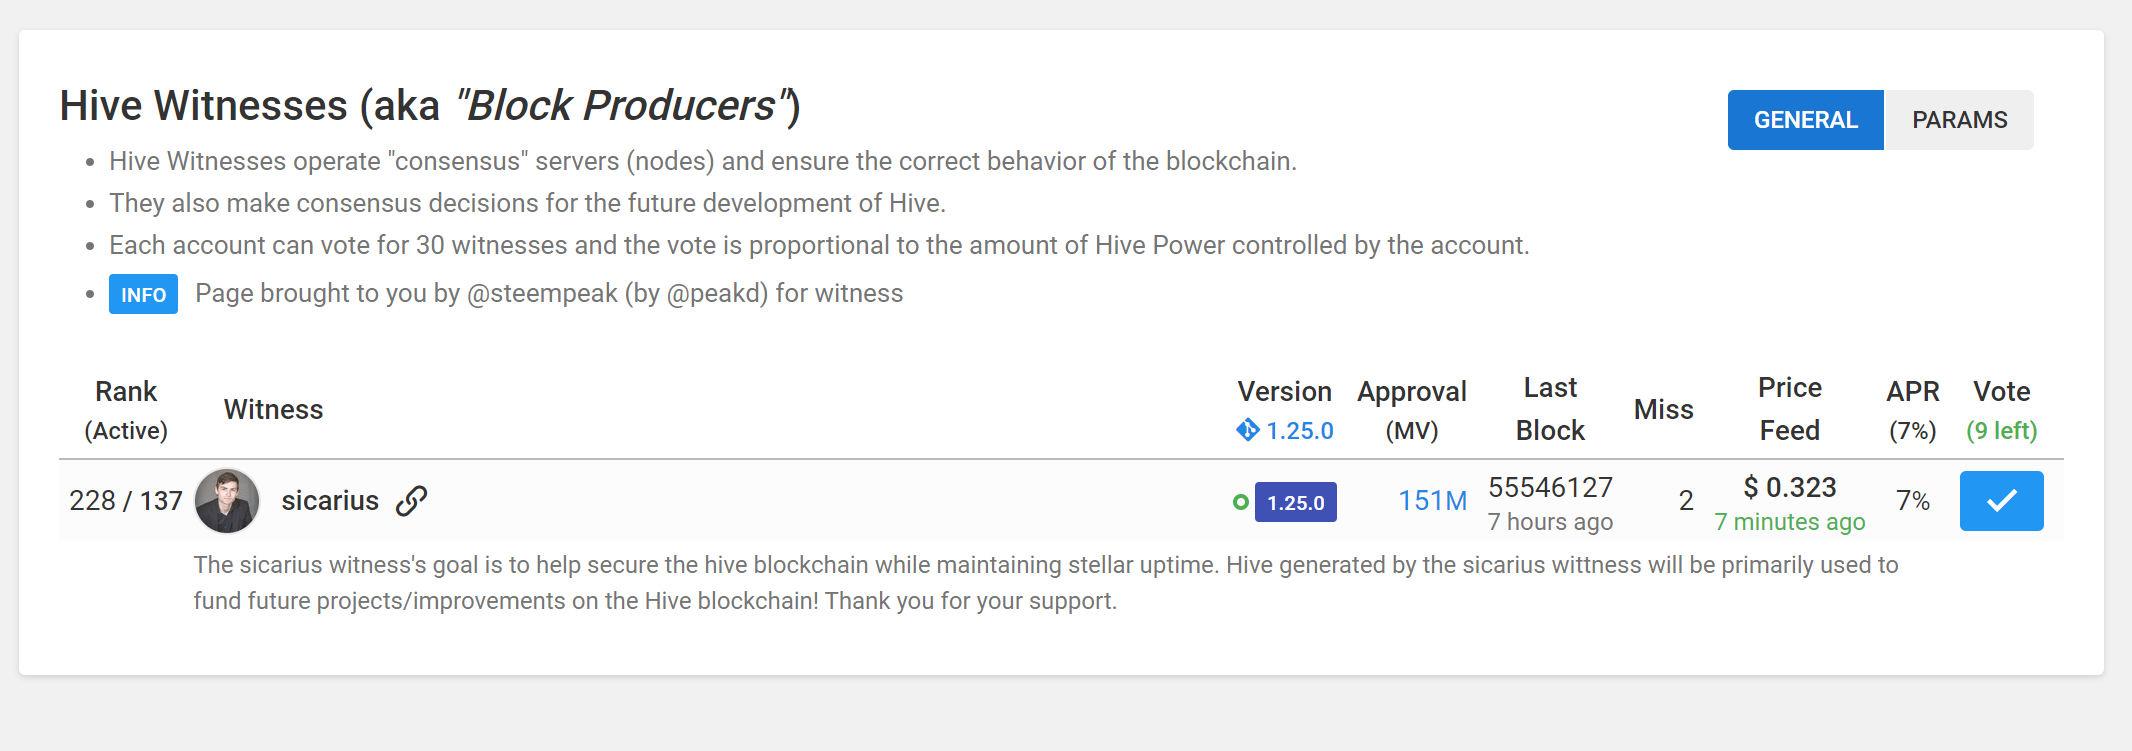Image resolution: width=2132 pixels, height=751 pixels.
Task: Click the Price Feed column header
Action: point(1789,408)
